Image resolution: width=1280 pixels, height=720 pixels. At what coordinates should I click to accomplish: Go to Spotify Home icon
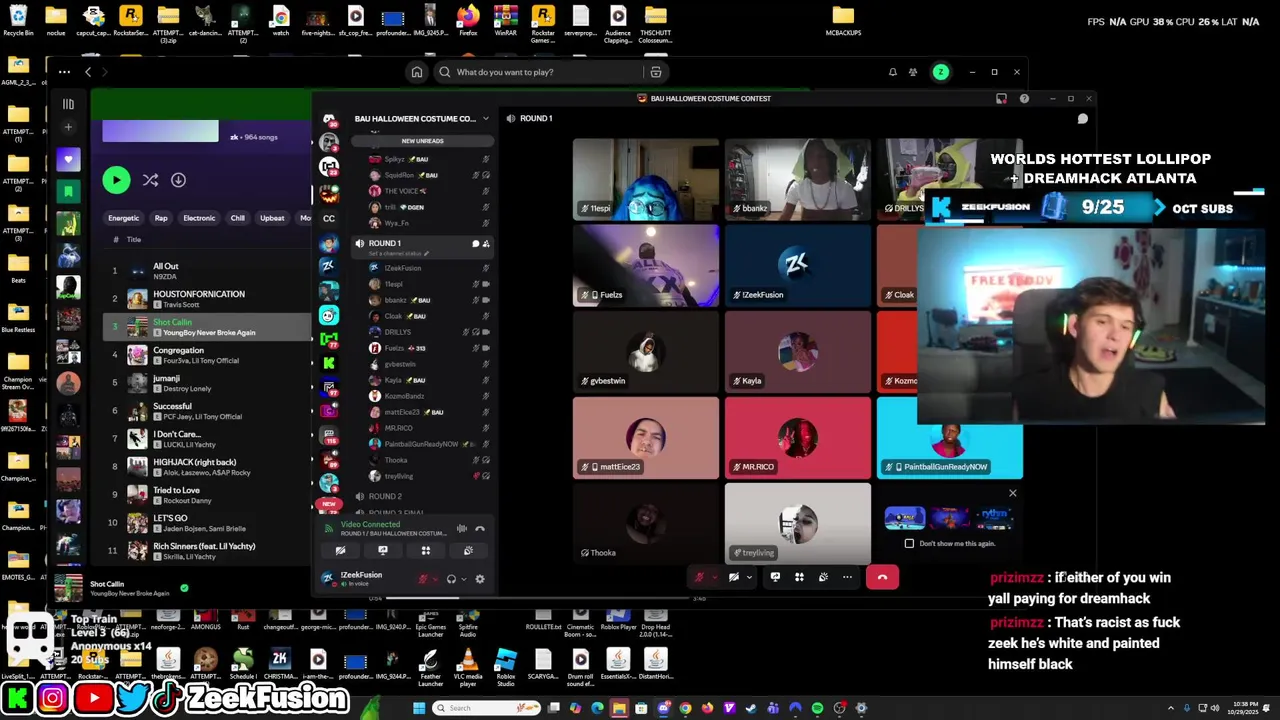pyautogui.click(x=417, y=72)
